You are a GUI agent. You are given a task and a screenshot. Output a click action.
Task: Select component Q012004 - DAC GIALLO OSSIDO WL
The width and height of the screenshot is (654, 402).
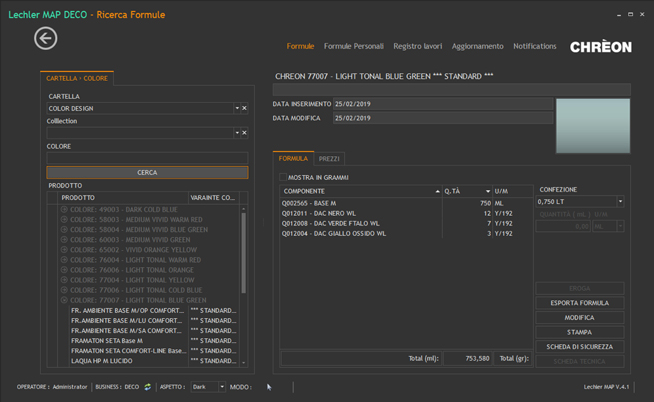(406, 234)
